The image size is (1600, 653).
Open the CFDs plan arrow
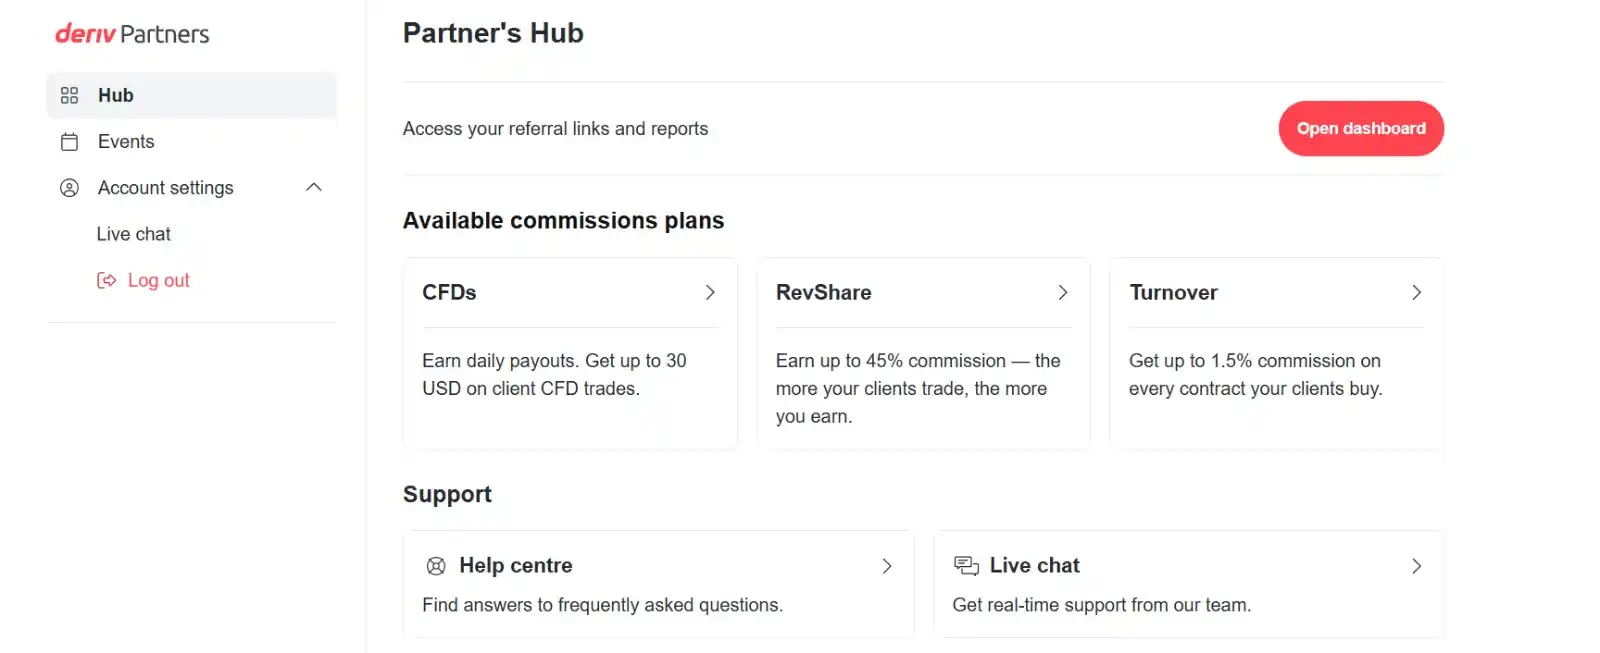click(x=710, y=292)
